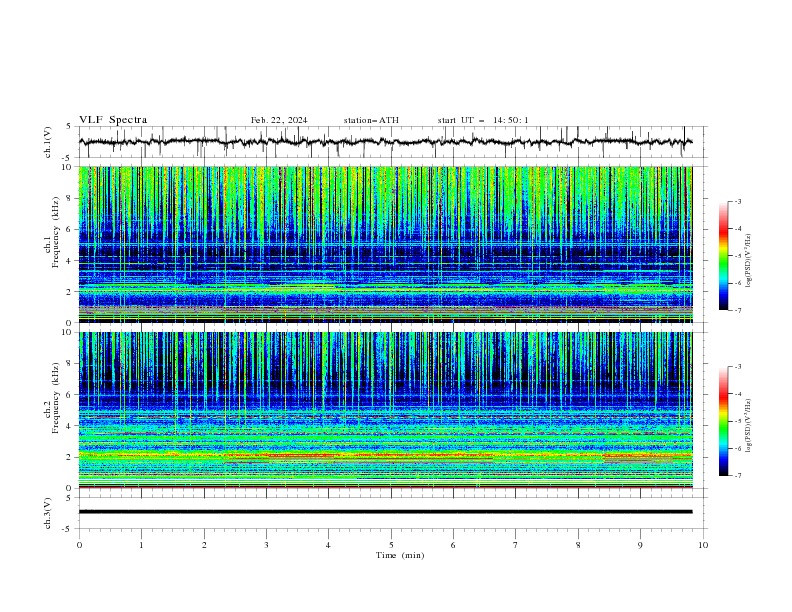This screenshot has width=792, height=612.
Task: Click the ch.1 spectrogram color bar
Action: pyautogui.click(x=723, y=256)
